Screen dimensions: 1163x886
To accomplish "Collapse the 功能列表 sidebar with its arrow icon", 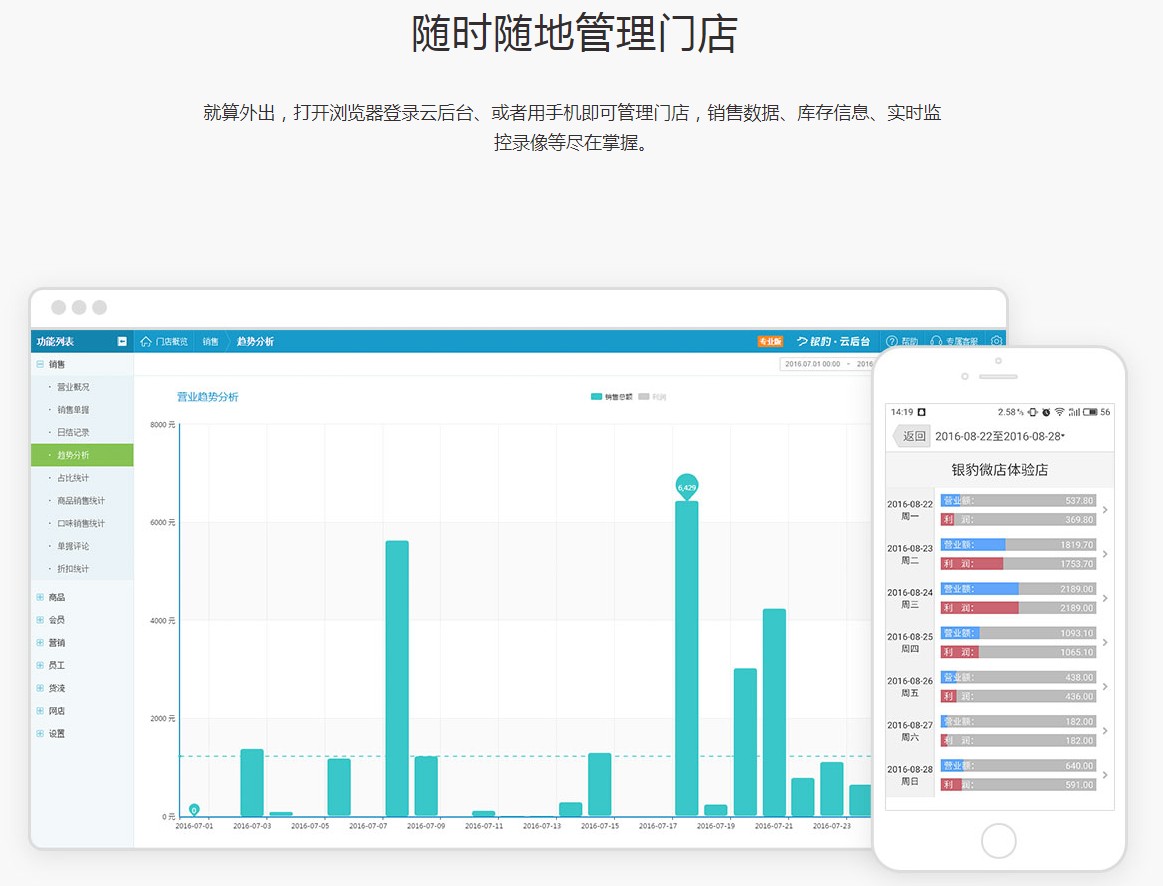I will click(x=122, y=341).
